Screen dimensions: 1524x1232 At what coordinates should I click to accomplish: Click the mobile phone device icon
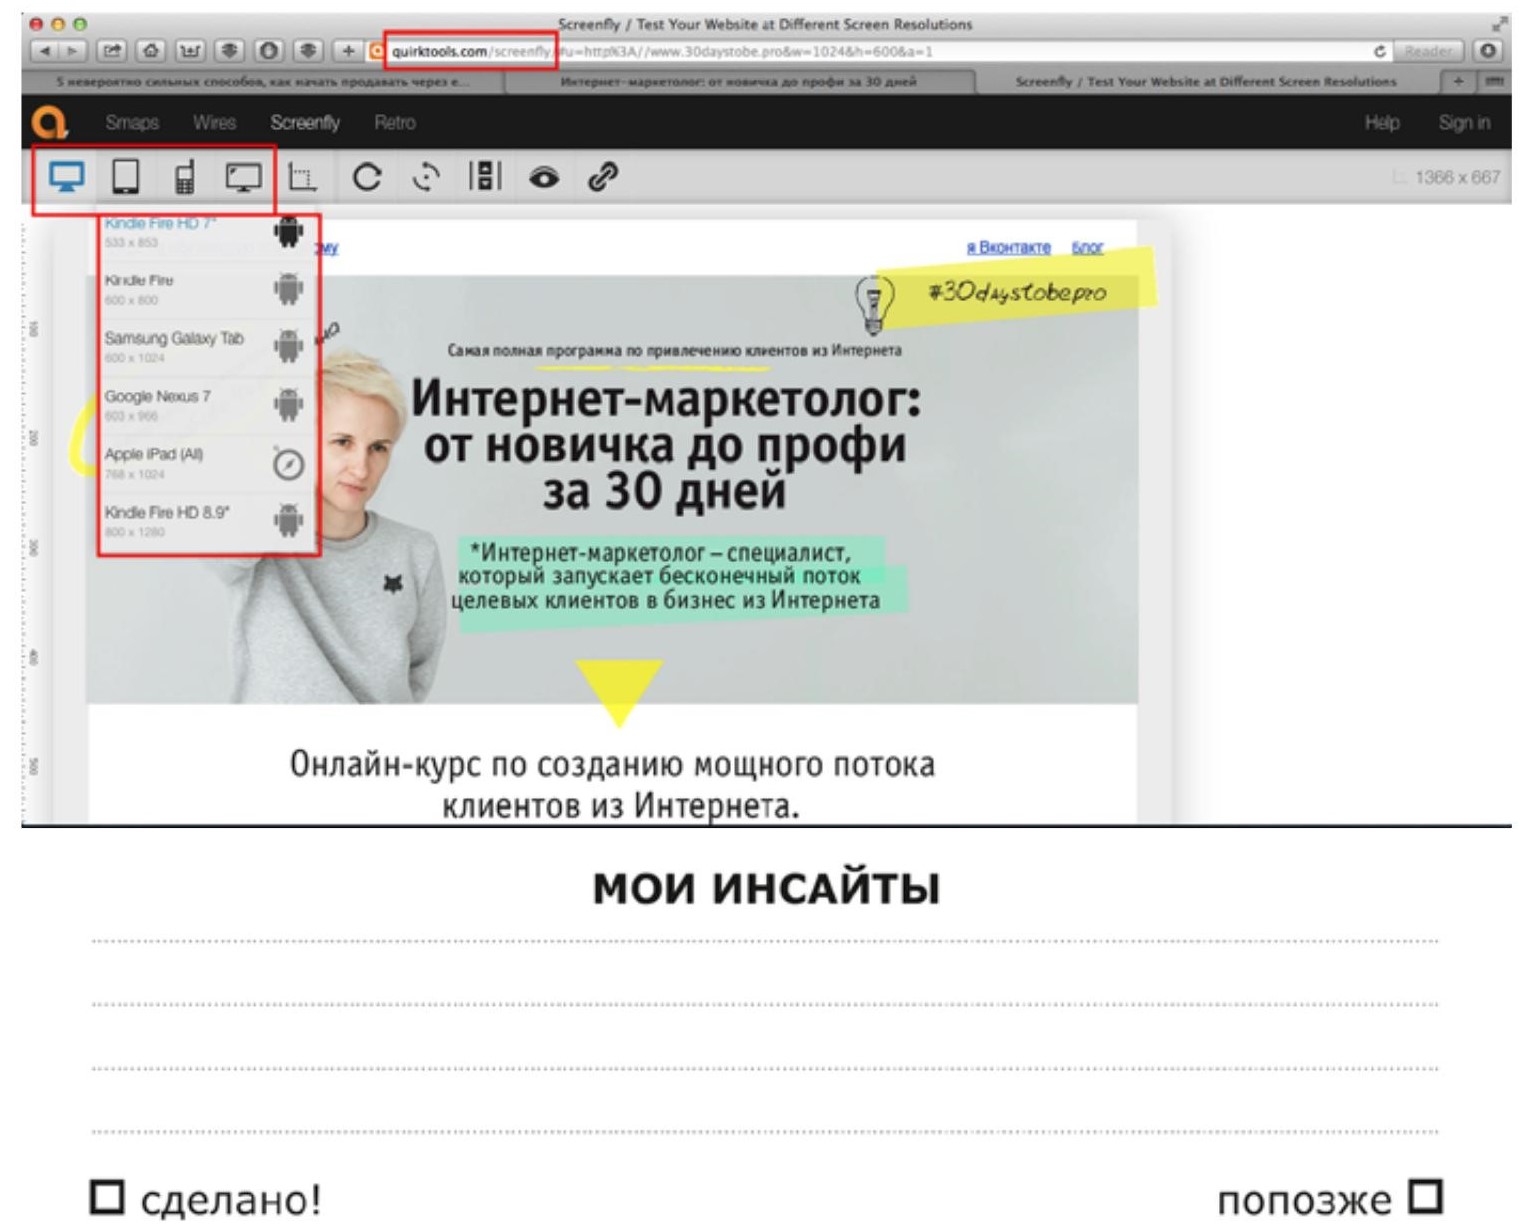pyautogui.click(x=184, y=177)
